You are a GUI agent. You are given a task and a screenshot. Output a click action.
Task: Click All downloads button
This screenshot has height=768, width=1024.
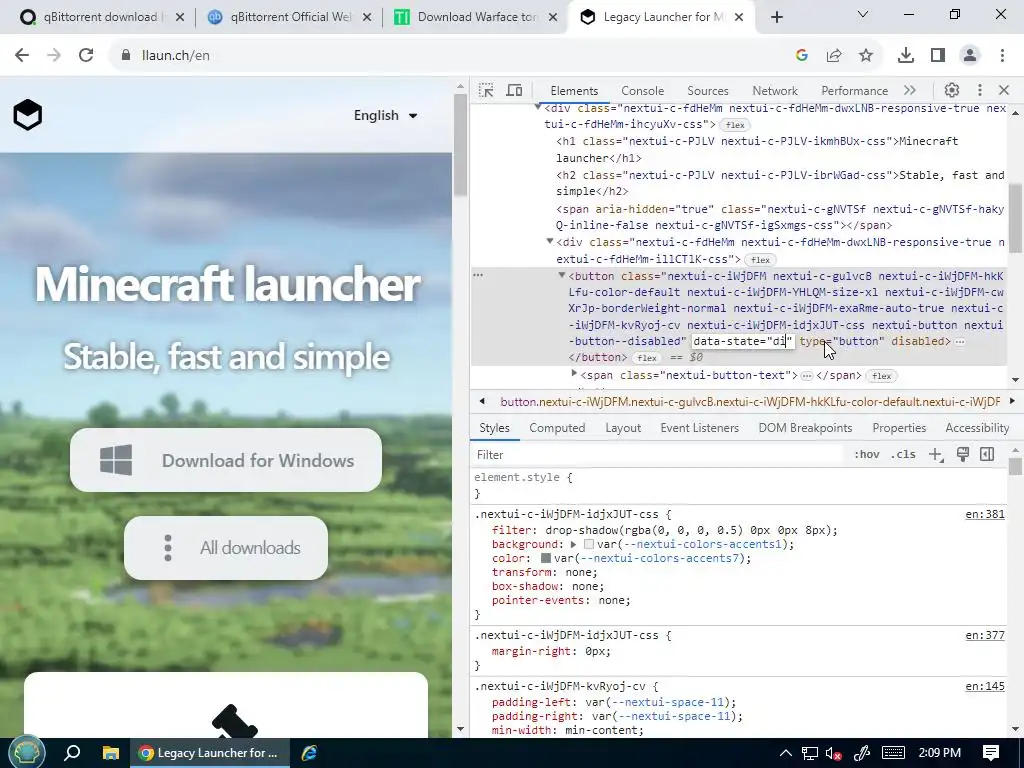[x=226, y=548]
